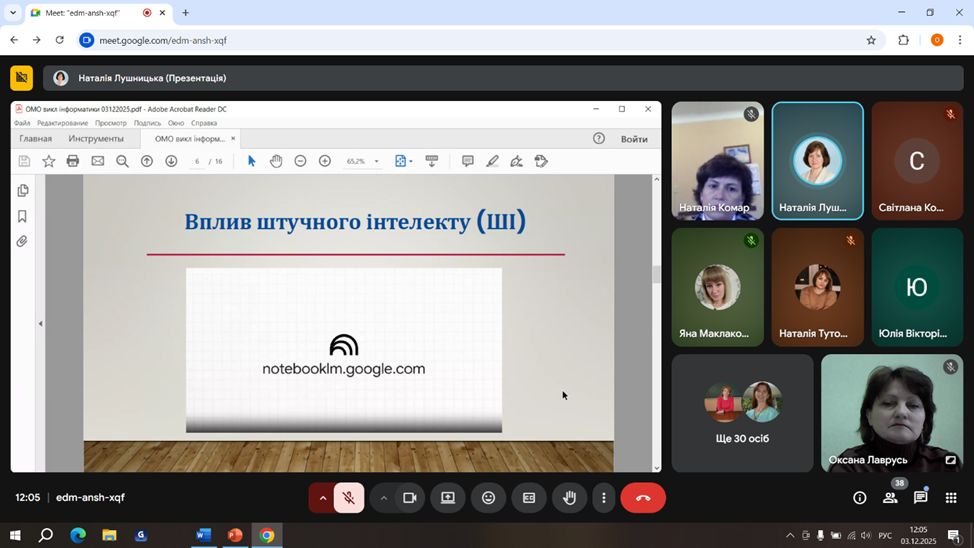Click the present screen icon
Image resolution: width=974 pixels, height=548 pixels.
(x=448, y=498)
